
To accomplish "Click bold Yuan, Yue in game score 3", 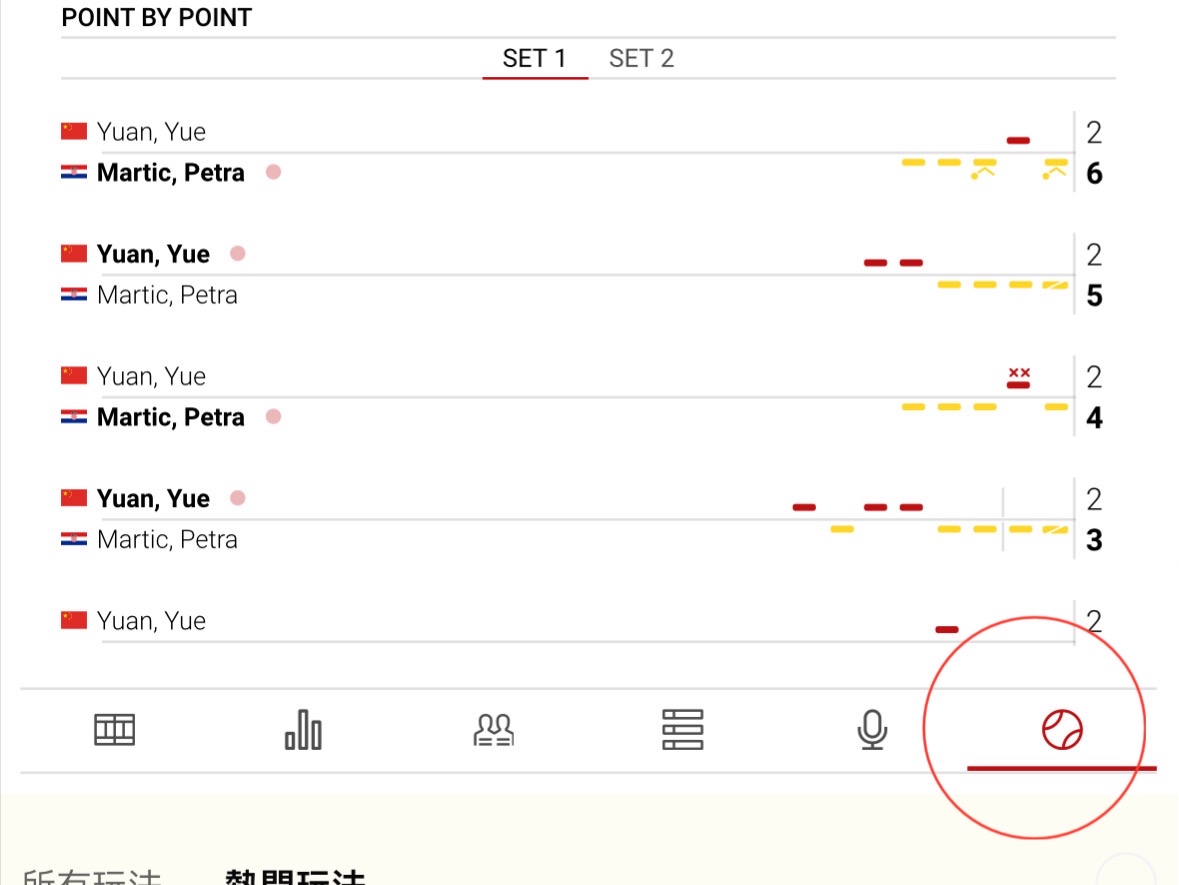I will [153, 499].
